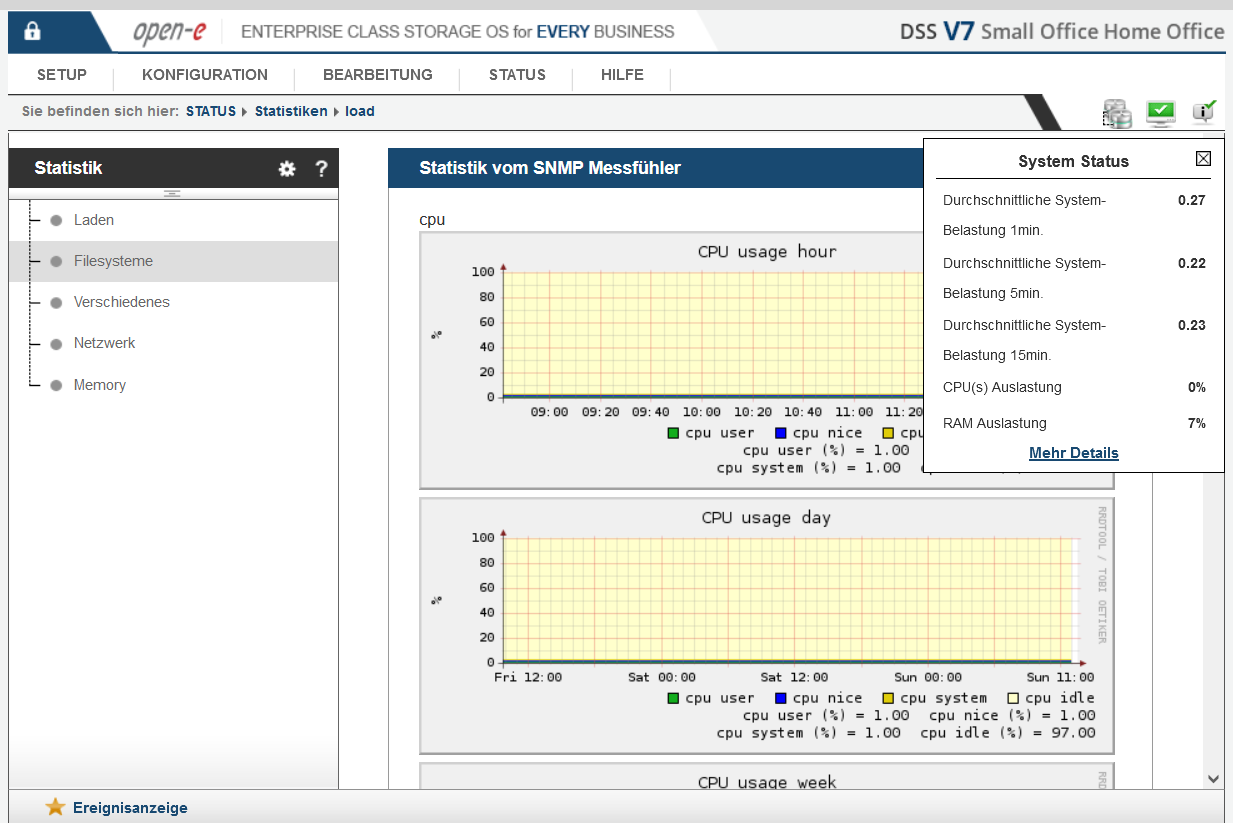The image size is (1233, 823).
Task: Click the 15min load value 0.23
Action: point(1192,325)
